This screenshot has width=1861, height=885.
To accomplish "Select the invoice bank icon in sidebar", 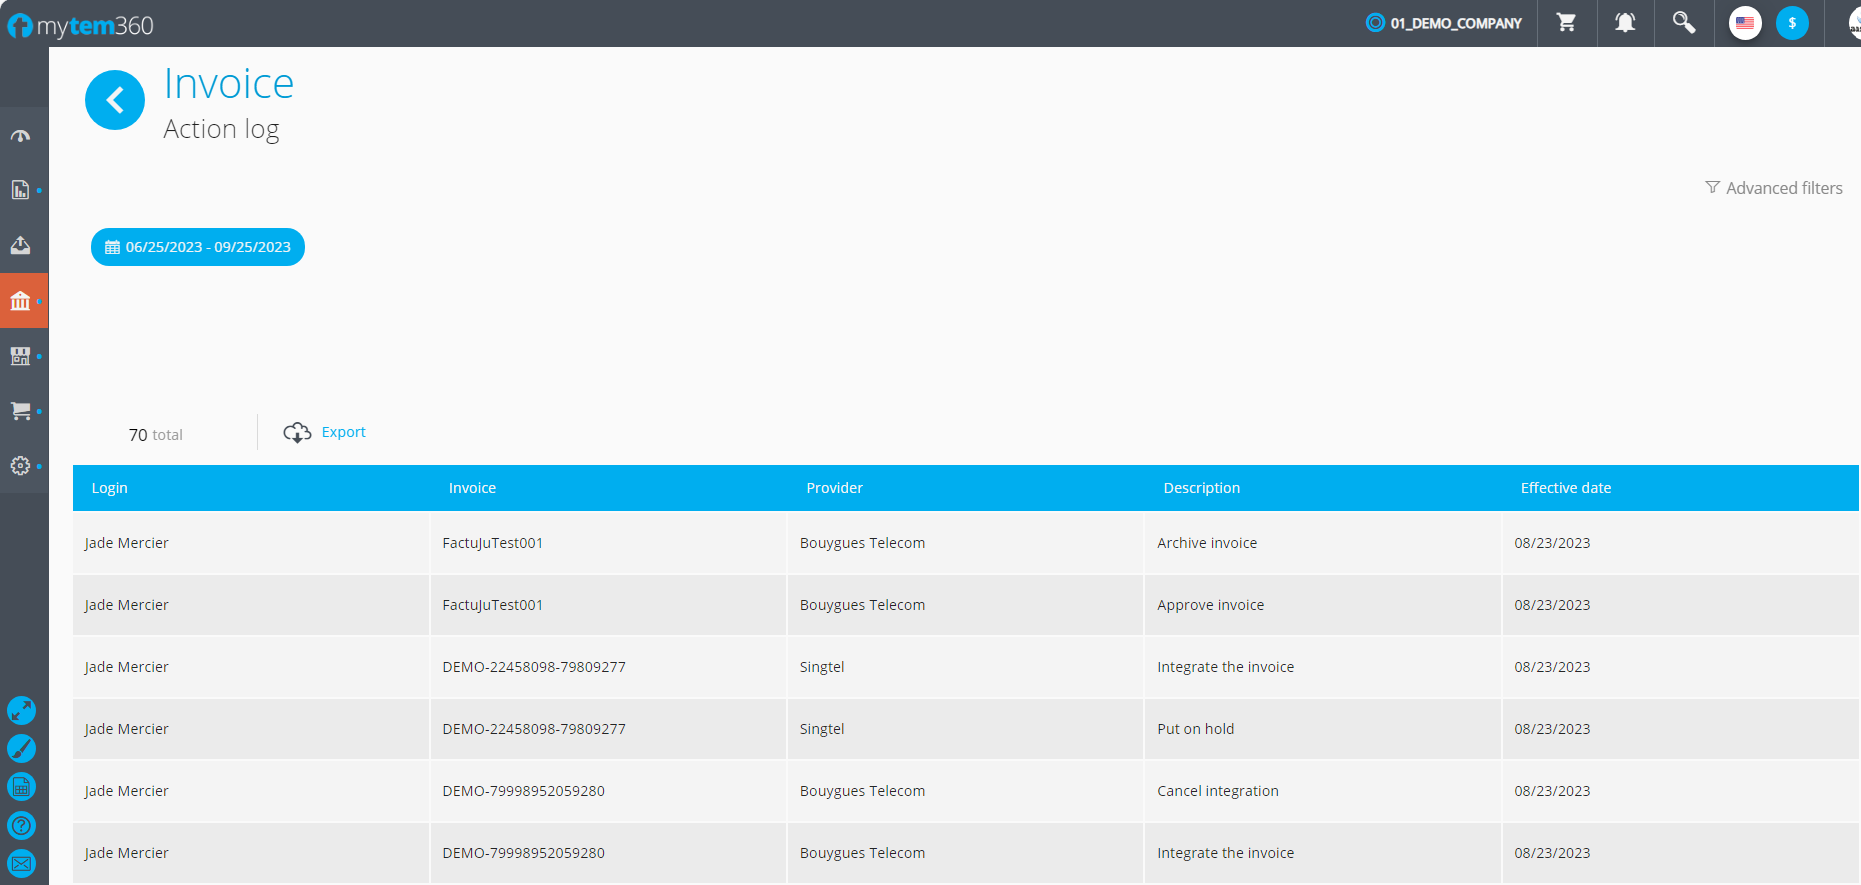I will [x=20, y=301].
